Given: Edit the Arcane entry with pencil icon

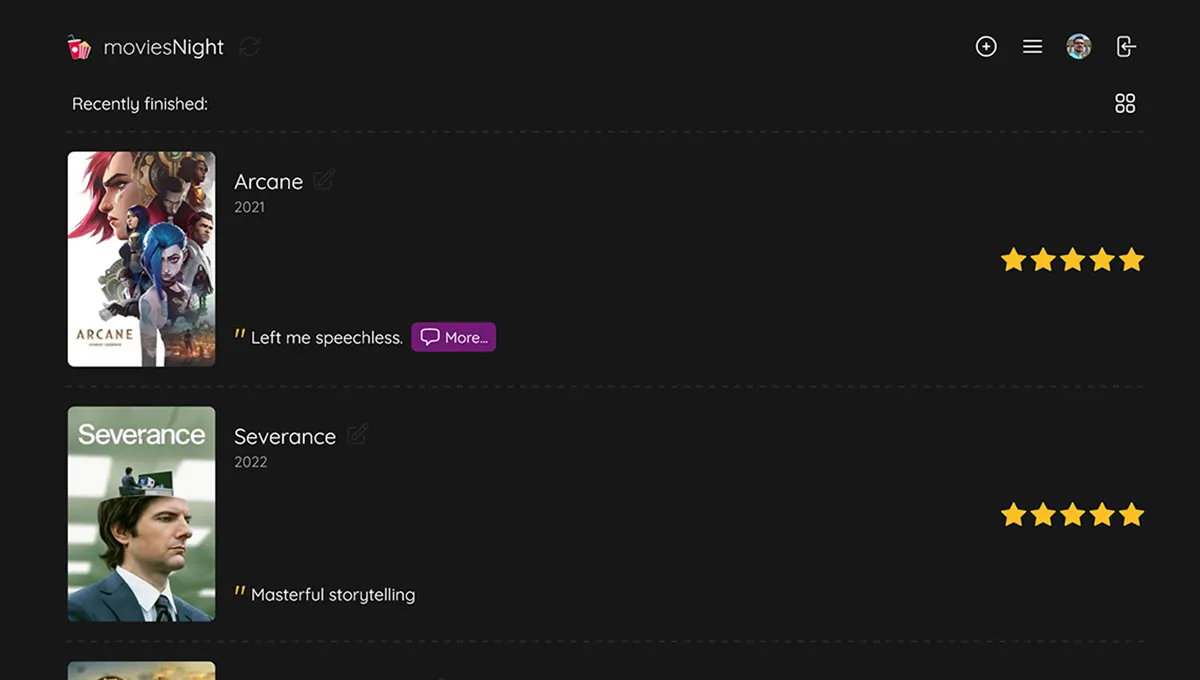Looking at the screenshot, I should click(x=324, y=180).
